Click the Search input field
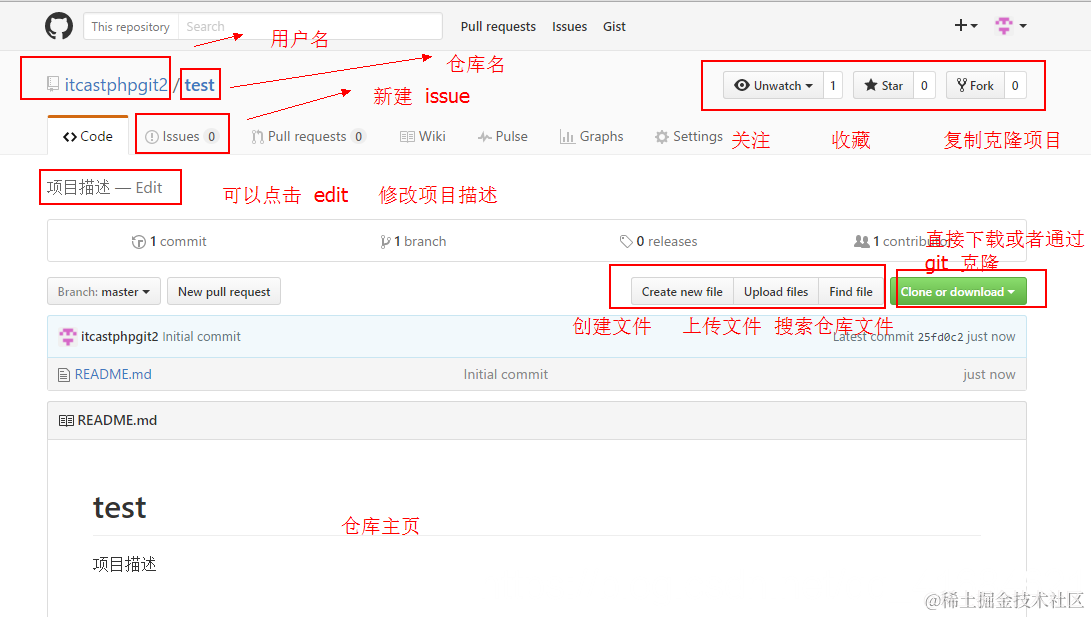Image resolution: width=1091 pixels, height=617 pixels. 310,26
